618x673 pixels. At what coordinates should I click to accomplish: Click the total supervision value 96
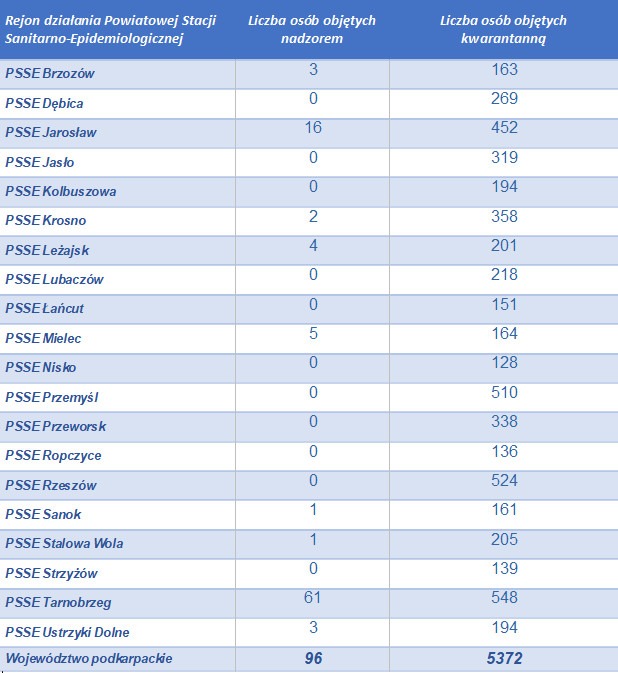(313, 658)
